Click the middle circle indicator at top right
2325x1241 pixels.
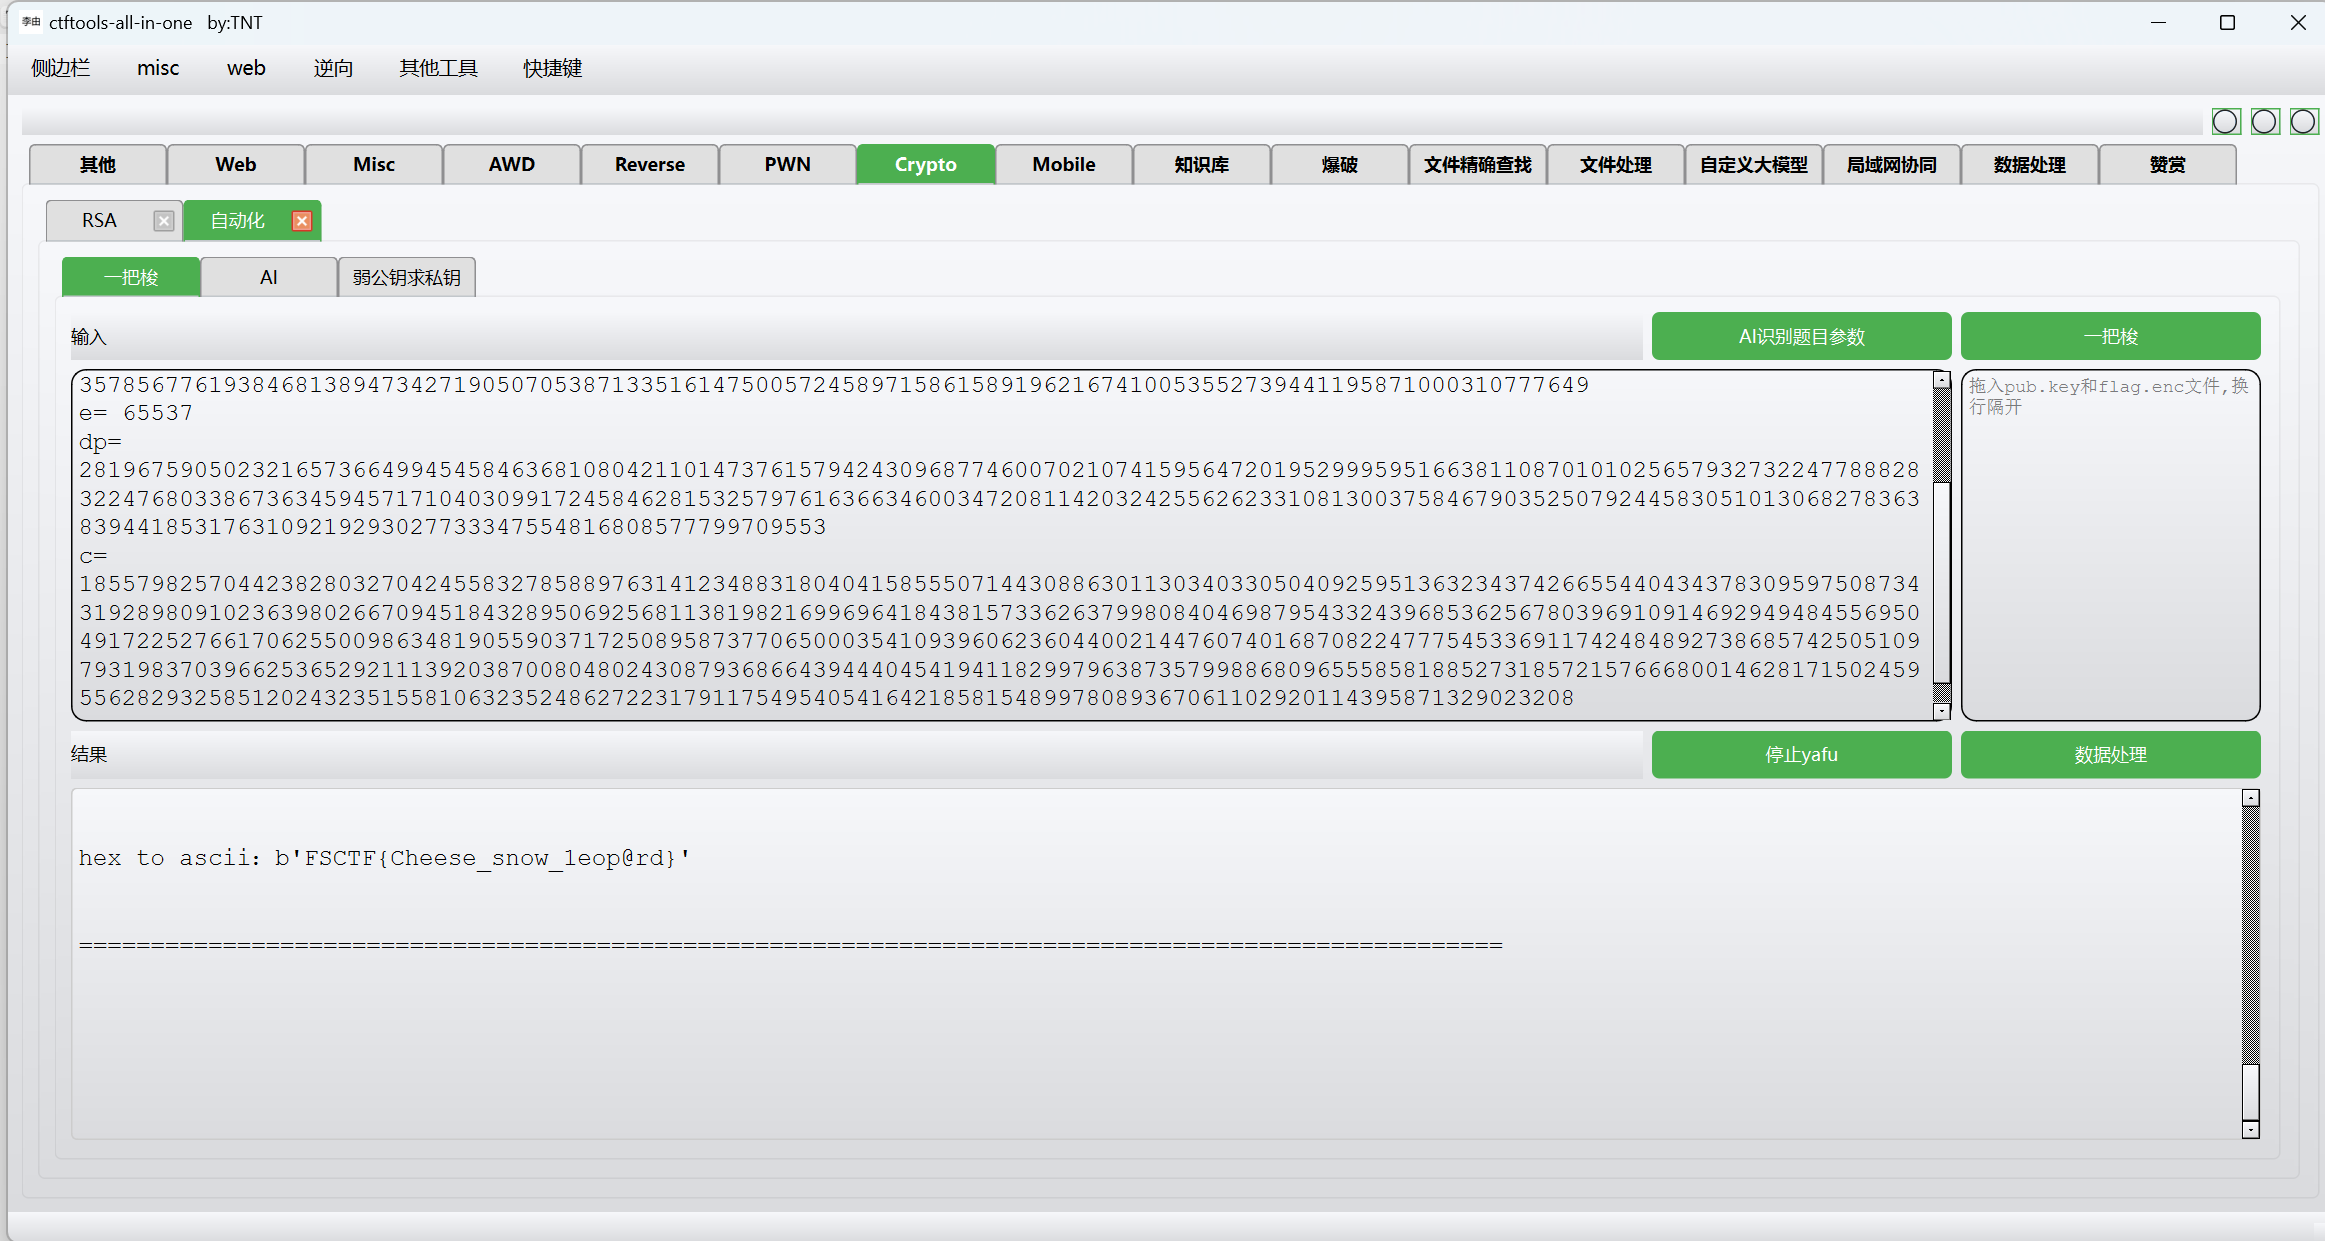tap(2265, 122)
